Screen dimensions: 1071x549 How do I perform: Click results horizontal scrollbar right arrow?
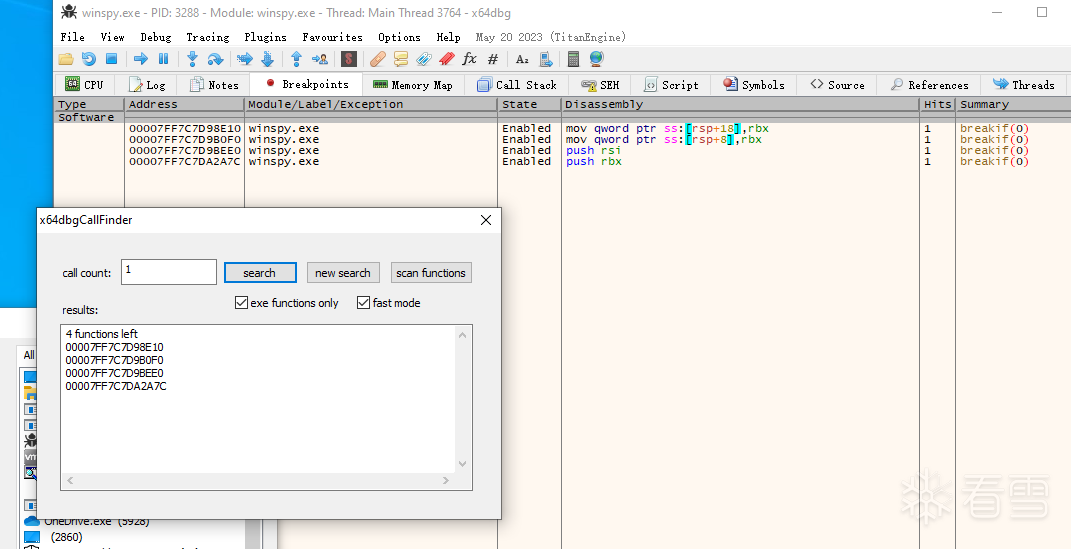[445, 481]
